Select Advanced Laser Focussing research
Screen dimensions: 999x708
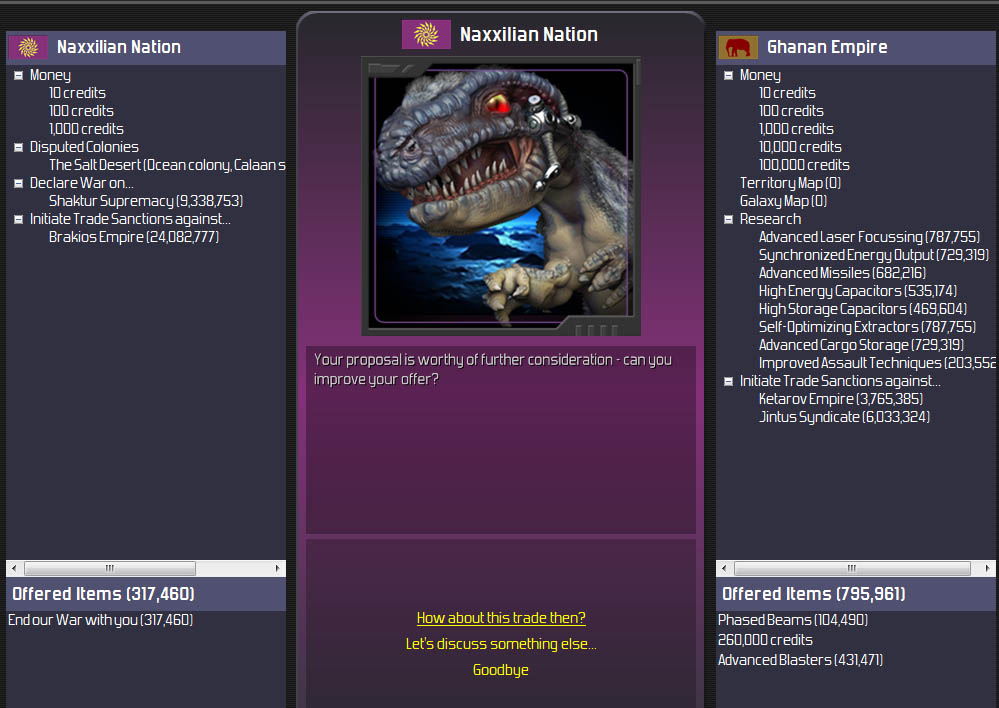tap(869, 237)
